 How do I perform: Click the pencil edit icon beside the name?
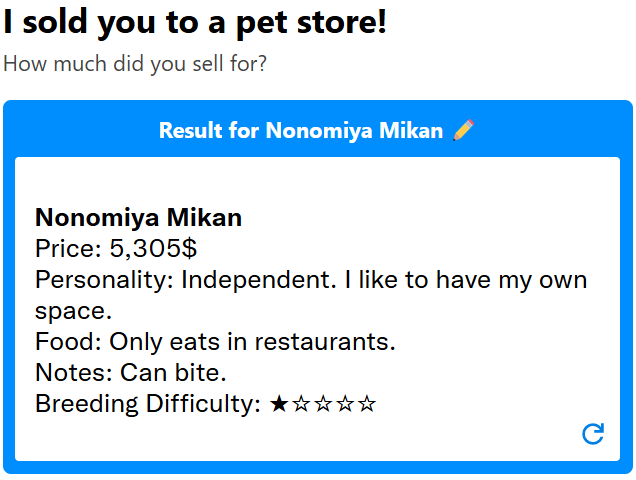pyautogui.click(x=463, y=131)
